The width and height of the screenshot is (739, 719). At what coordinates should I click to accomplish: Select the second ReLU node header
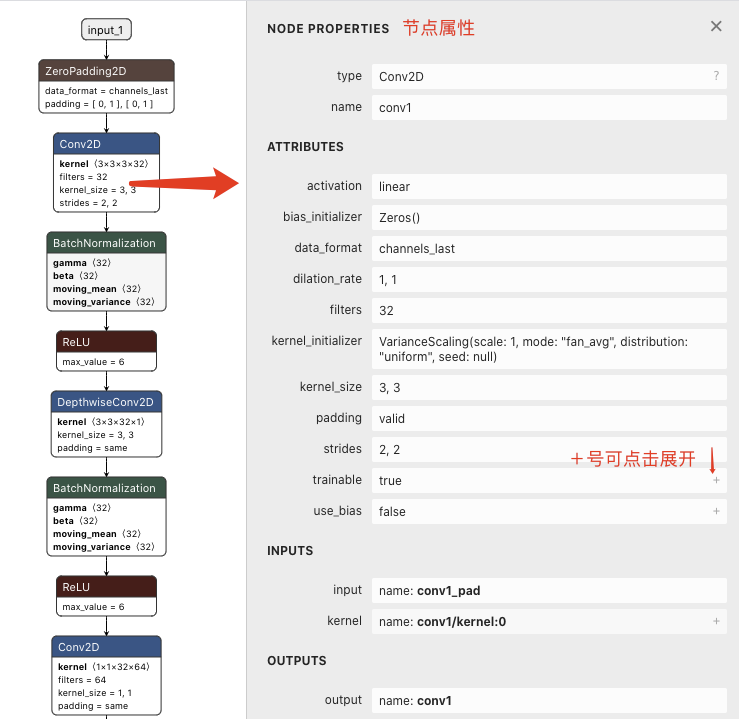(107, 587)
